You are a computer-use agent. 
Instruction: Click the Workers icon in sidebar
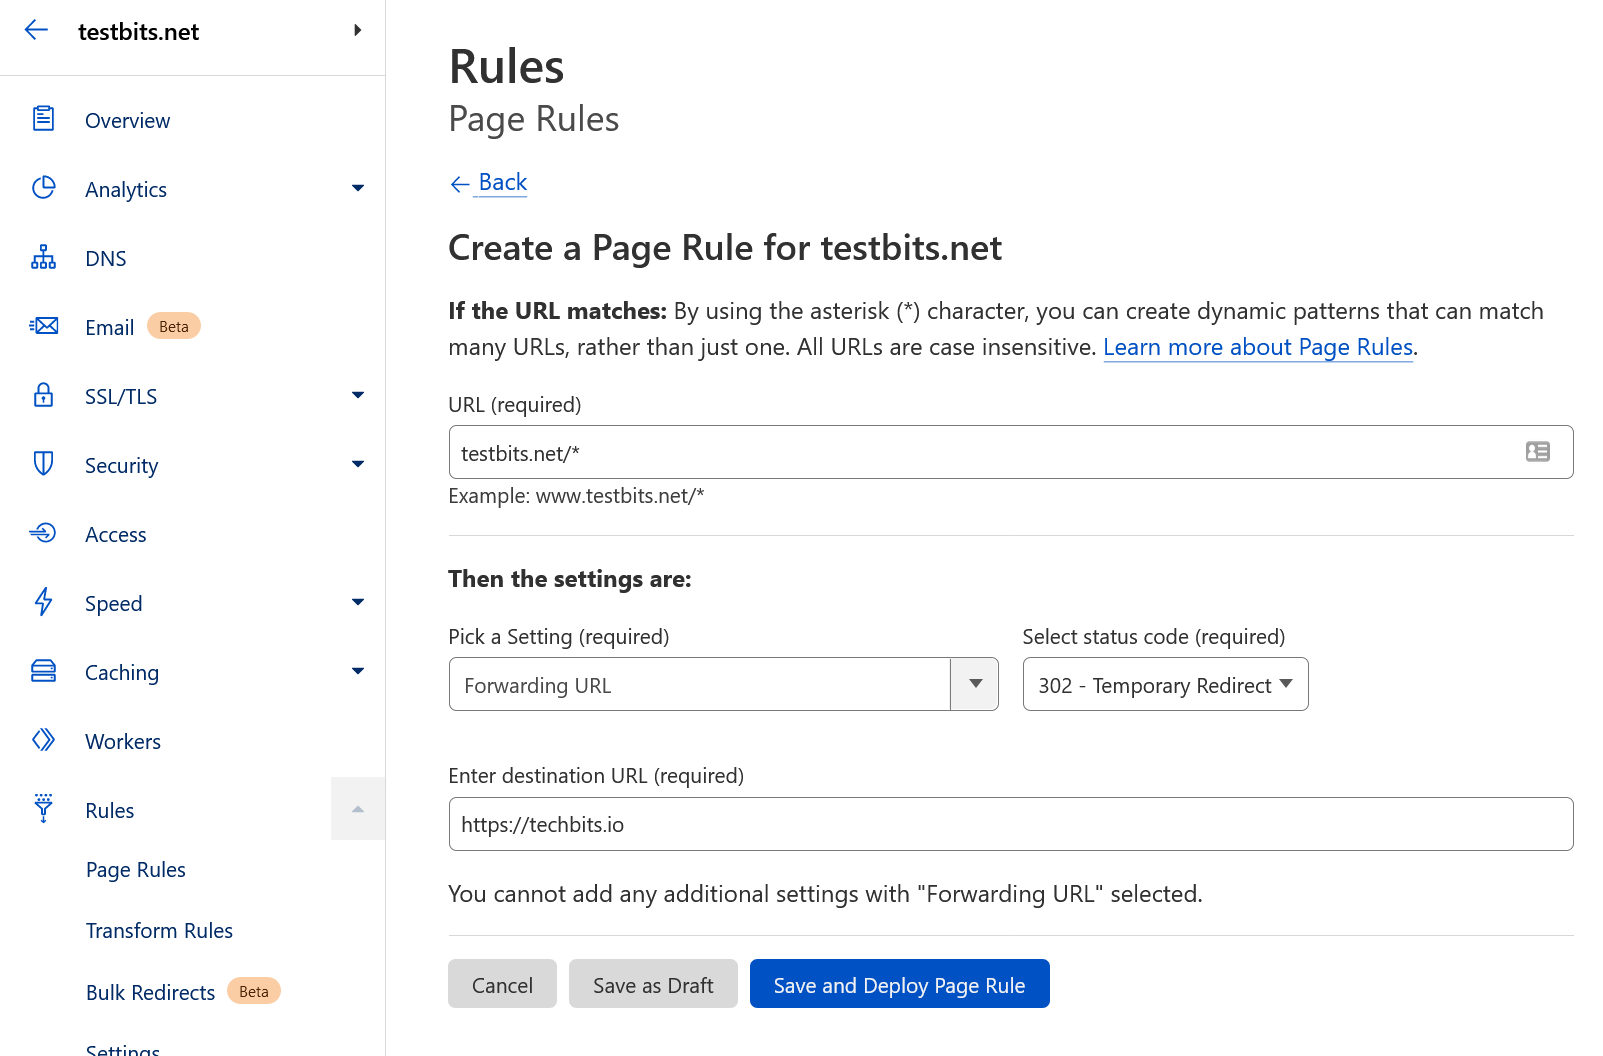pos(43,740)
